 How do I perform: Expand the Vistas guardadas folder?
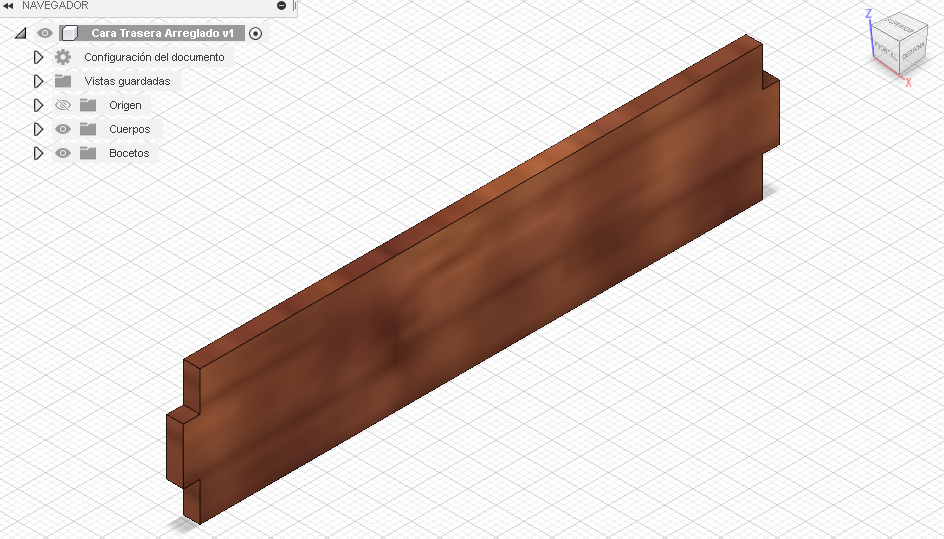pos(39,81)
